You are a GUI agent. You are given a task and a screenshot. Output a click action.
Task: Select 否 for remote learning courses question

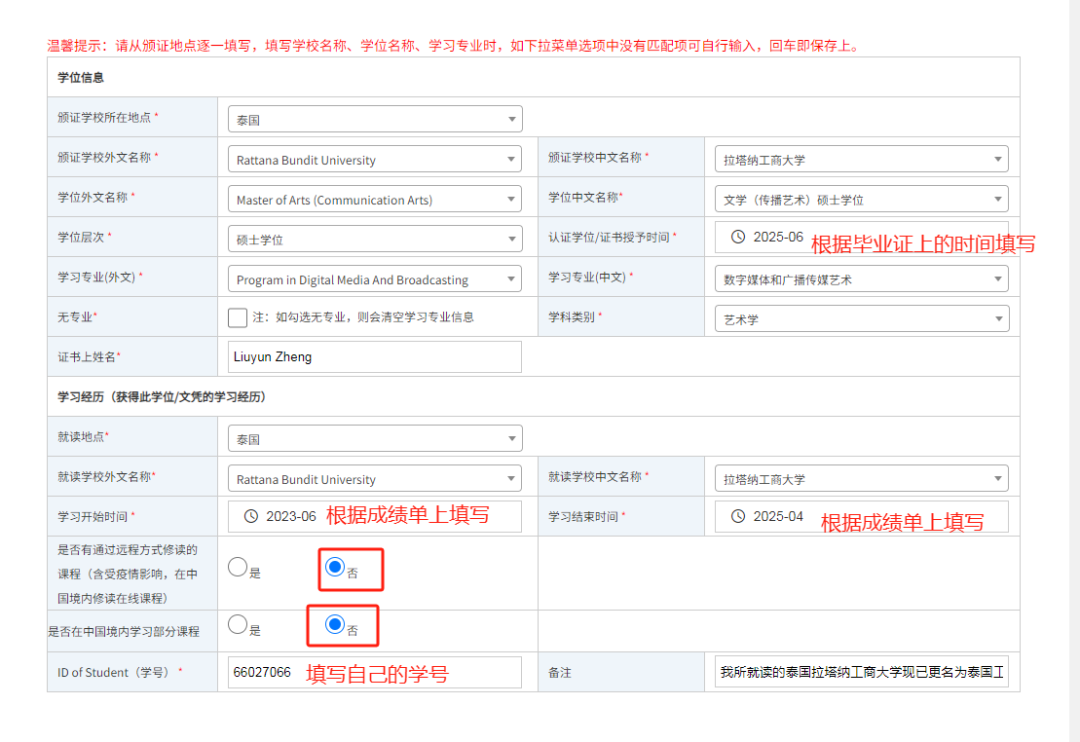[335, 567]
